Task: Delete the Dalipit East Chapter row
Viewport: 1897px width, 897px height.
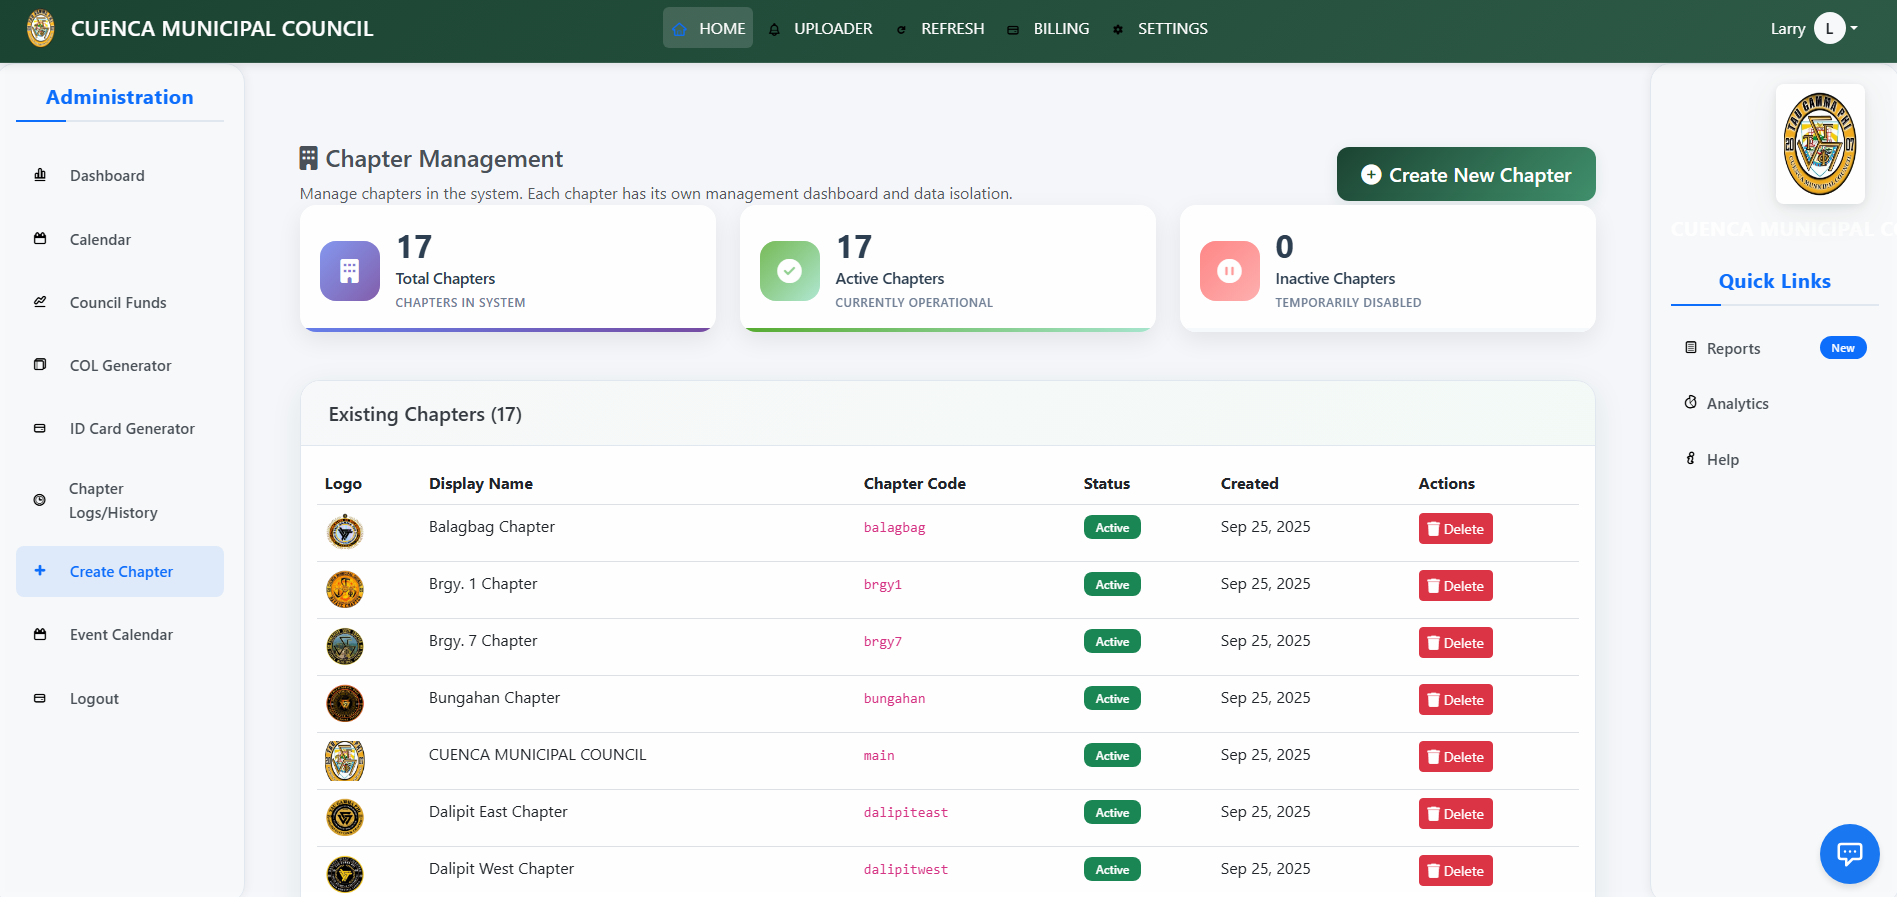Action: pos(1455,814)
